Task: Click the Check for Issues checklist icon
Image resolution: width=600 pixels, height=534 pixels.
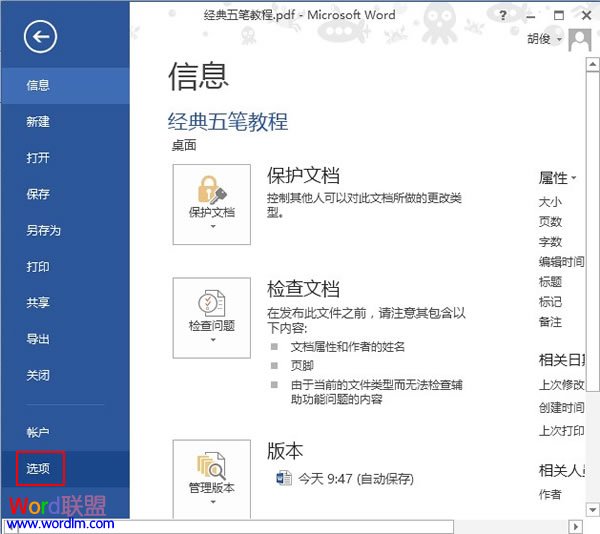Action: tap(211, 302)
